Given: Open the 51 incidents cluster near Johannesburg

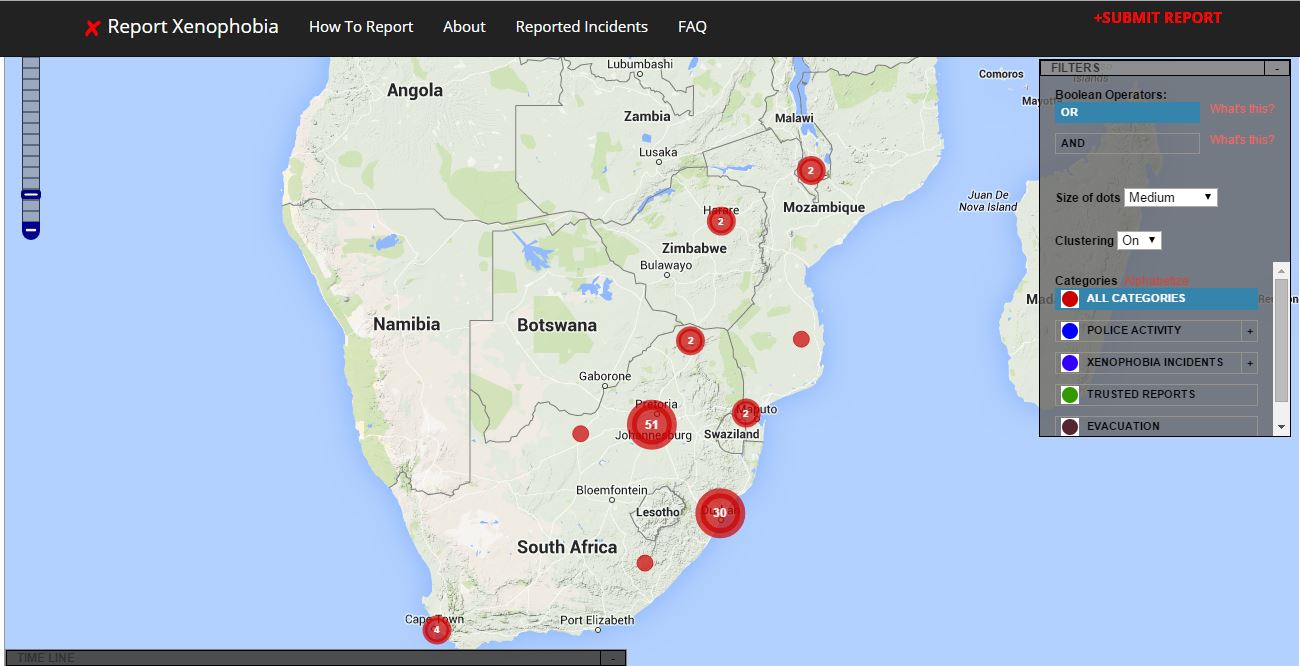Looking at the screenshot, I should click(652, 425).
